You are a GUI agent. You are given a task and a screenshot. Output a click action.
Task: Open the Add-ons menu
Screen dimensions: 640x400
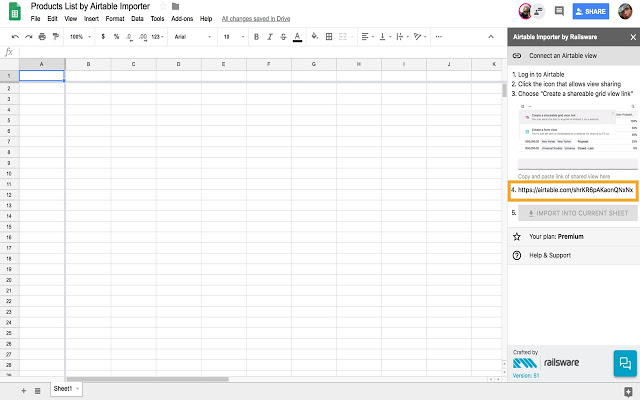[x=182, y=19]
